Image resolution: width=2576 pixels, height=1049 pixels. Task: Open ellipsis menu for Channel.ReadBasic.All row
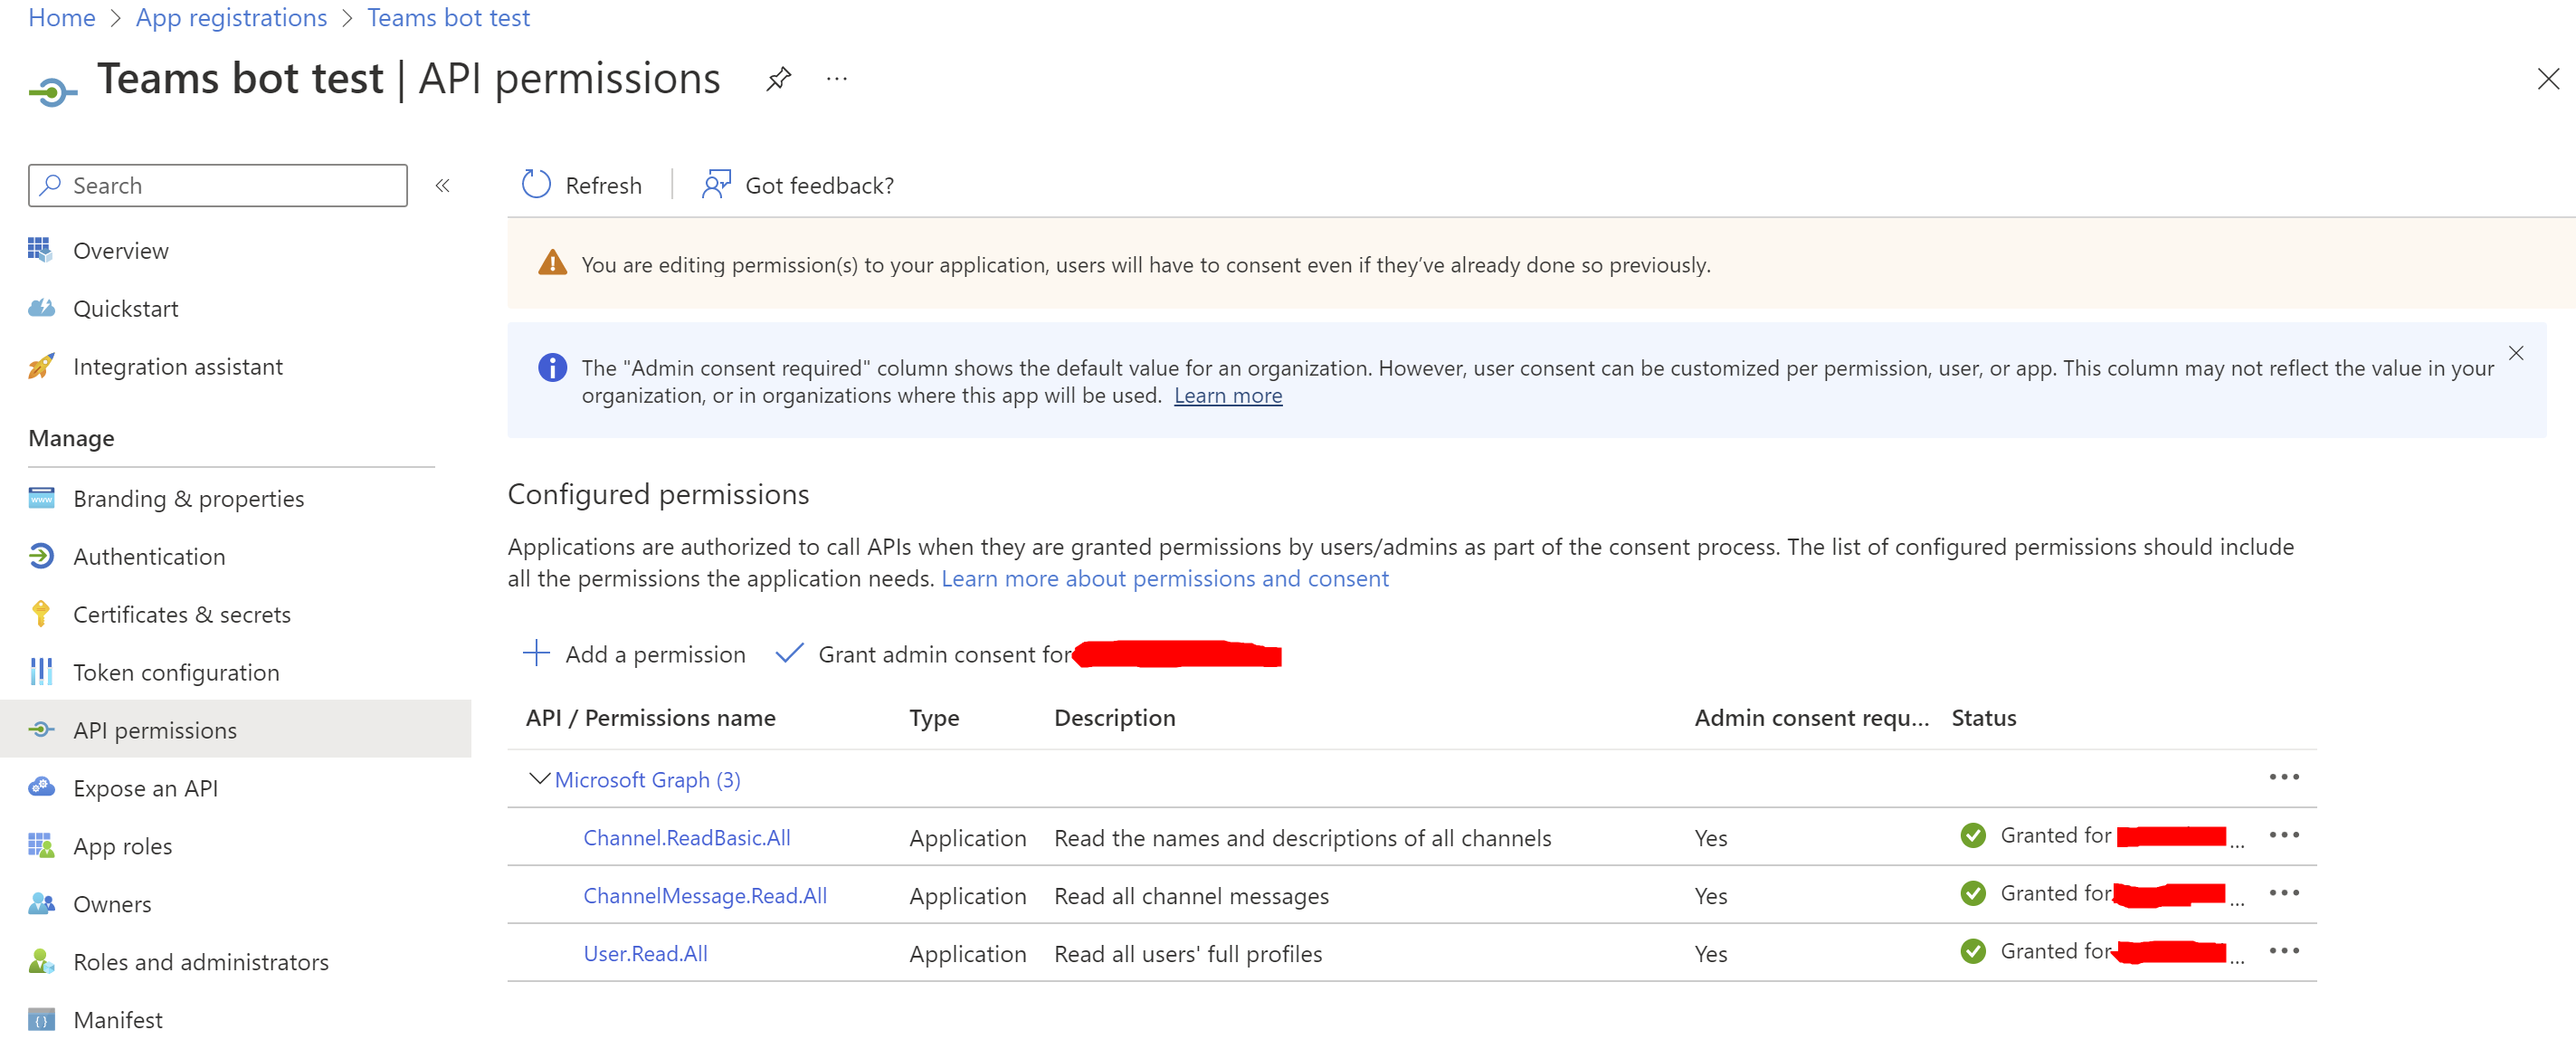pos(2283,835)
